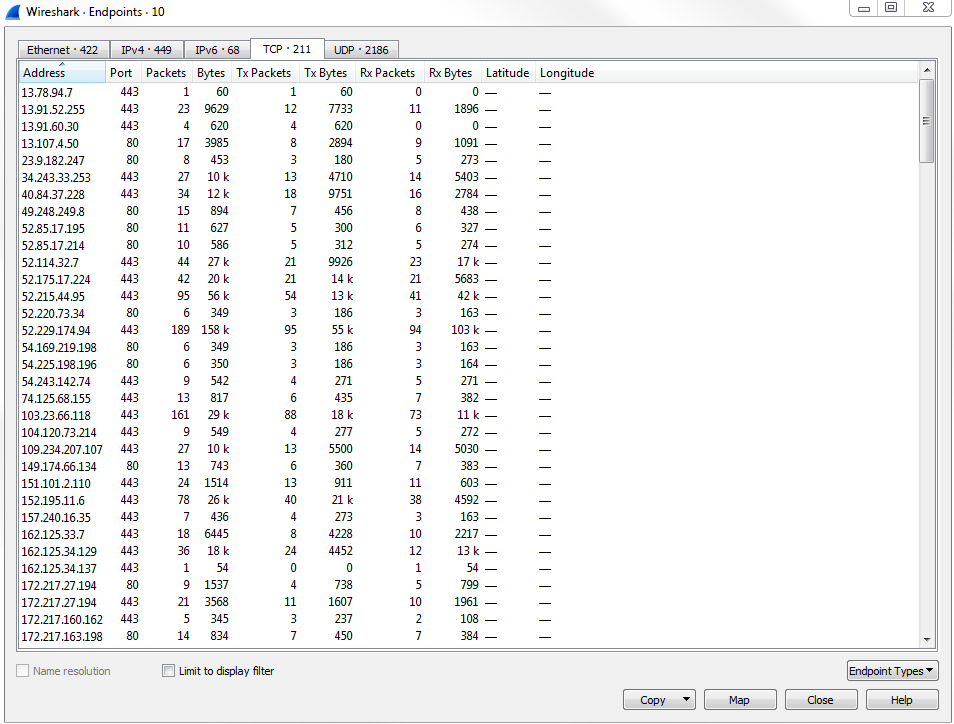Select the 13.78.94.7 row
The image size is (954, 724).
(468, 92)
